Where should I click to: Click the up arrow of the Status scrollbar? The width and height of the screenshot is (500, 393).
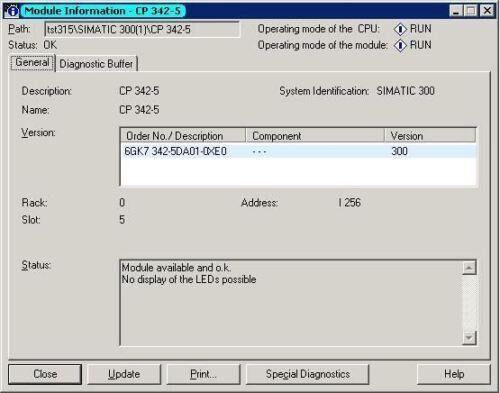point(469,268)
